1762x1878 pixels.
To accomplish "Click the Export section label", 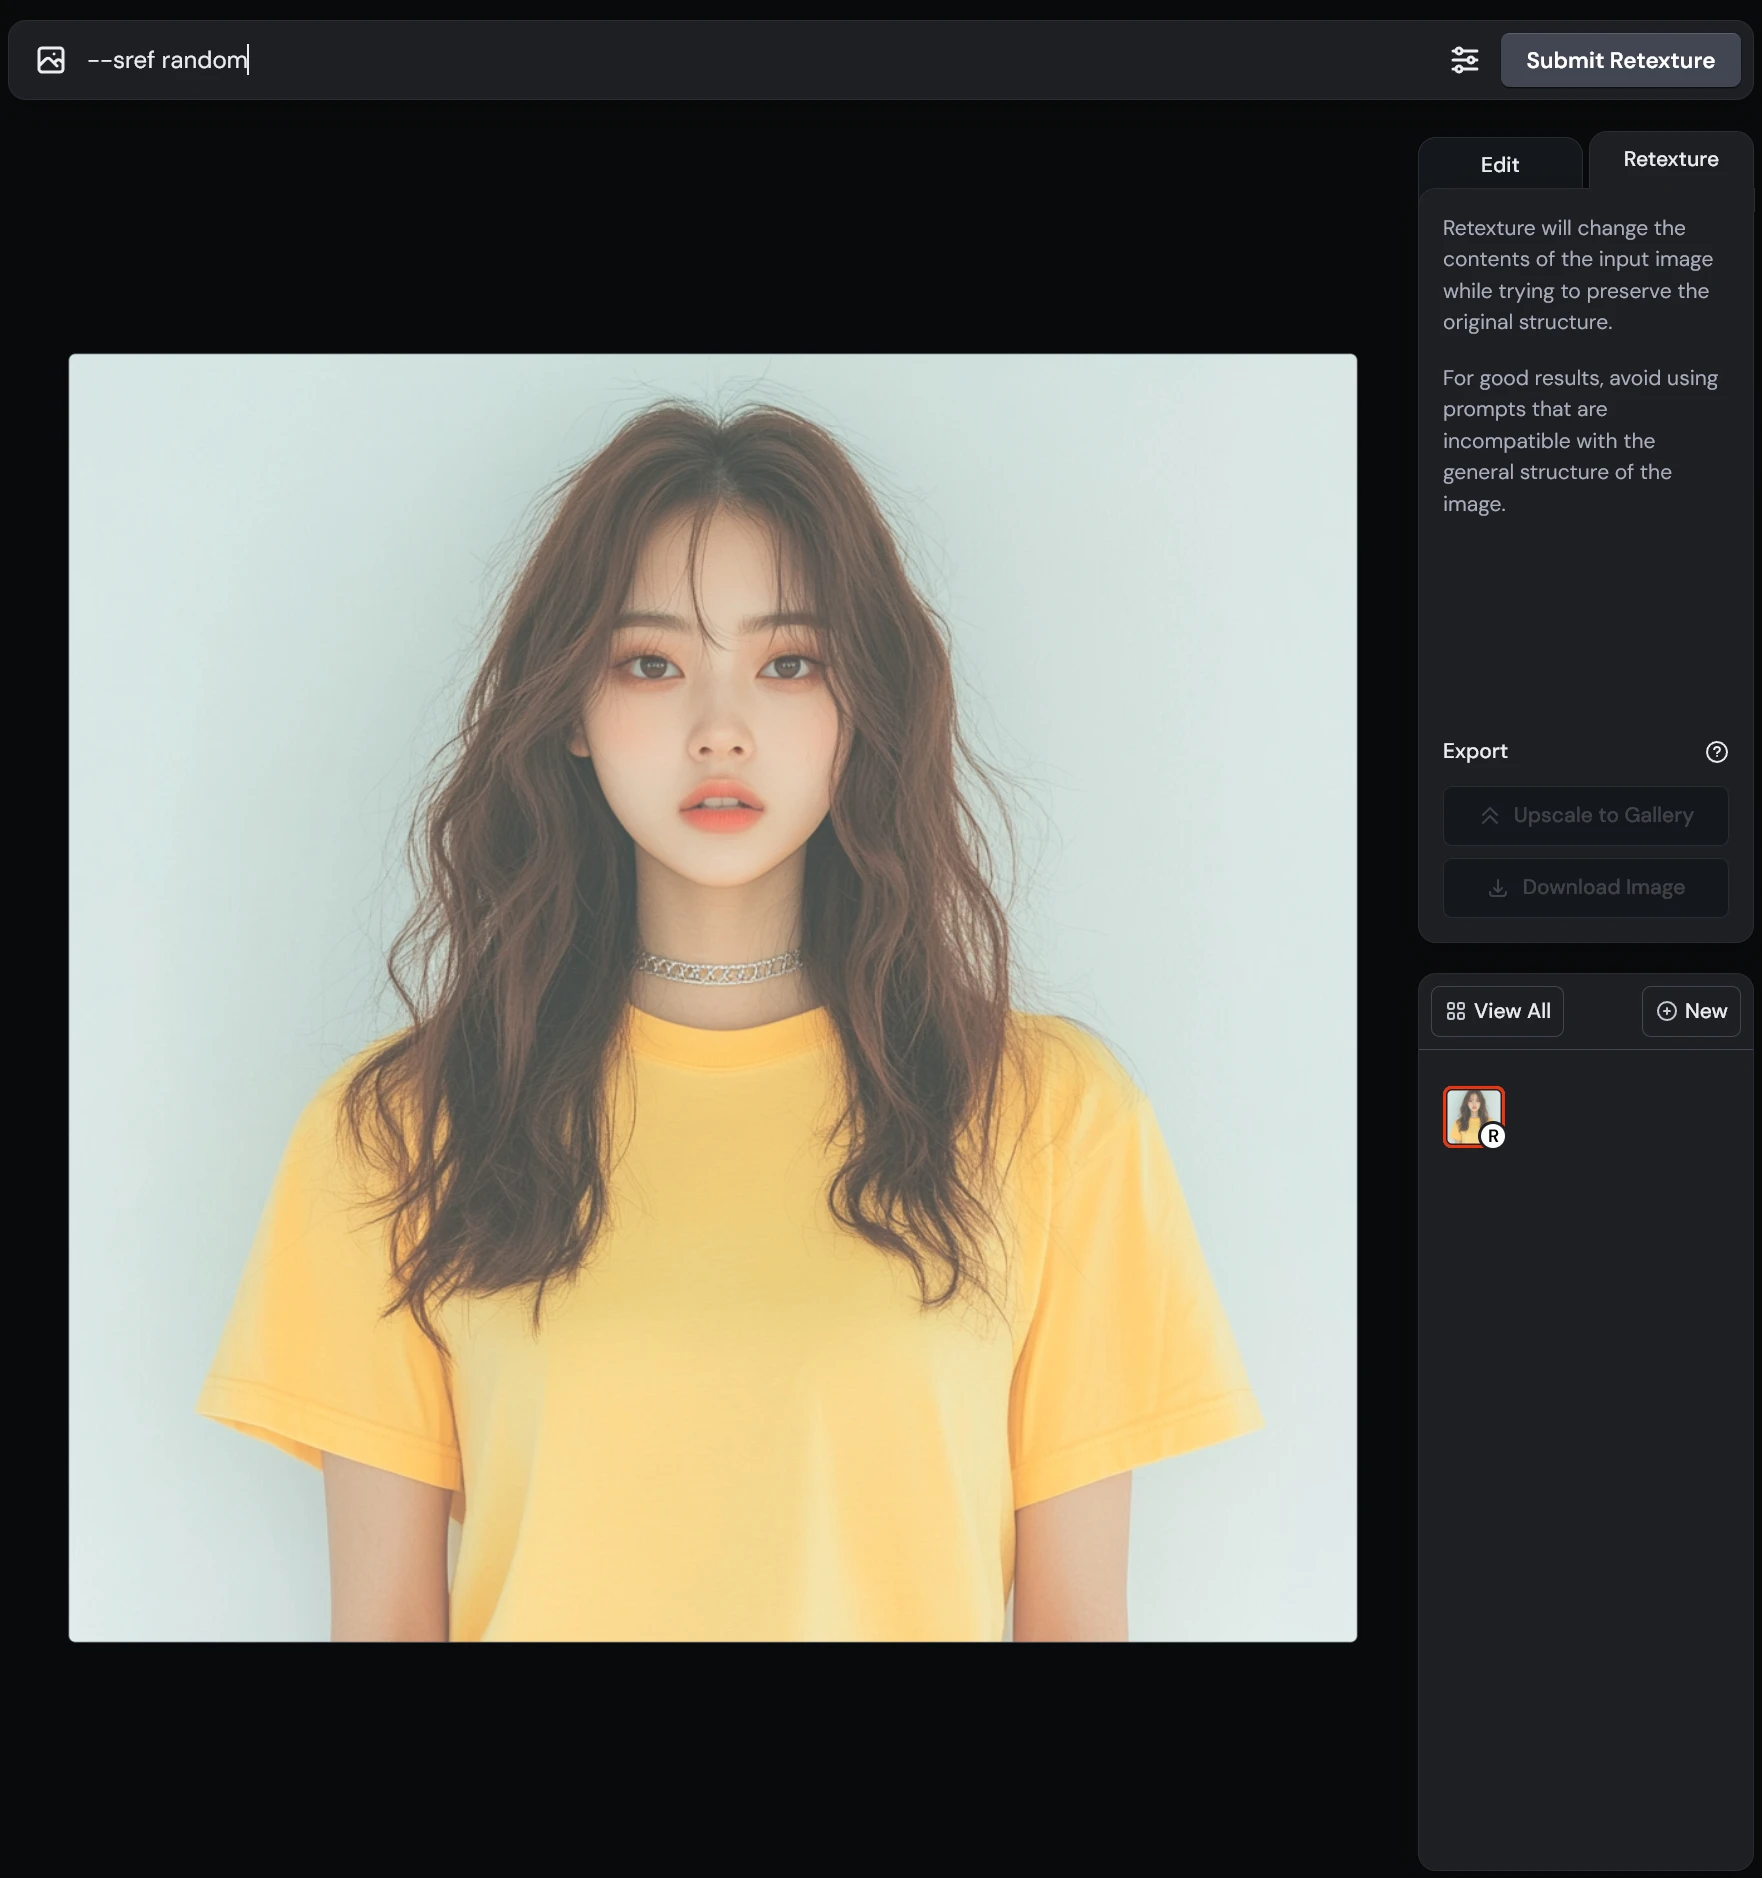I will 1475,751.
